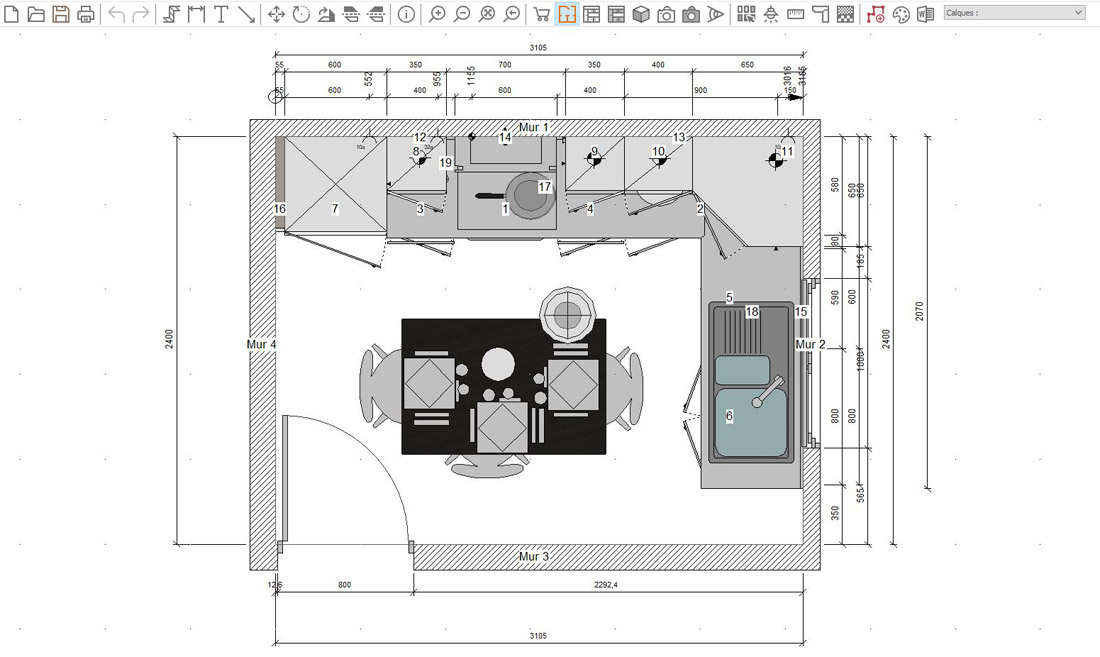Click the Mur 3 wall label
This screenshot has width=1100, height=657.
pyautogui.click(x=533, y=556)
